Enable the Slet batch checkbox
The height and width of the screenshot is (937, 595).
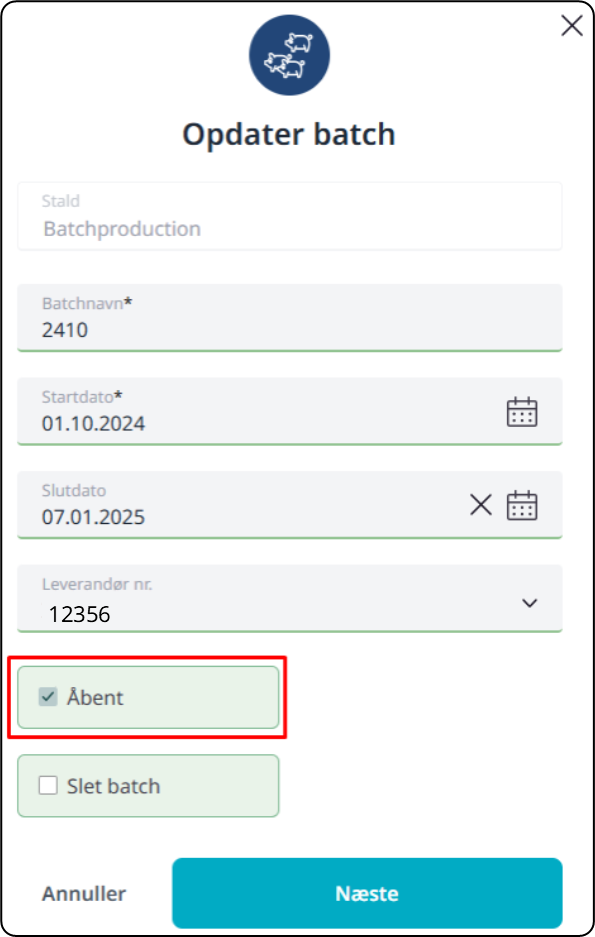tap(48, 785)
